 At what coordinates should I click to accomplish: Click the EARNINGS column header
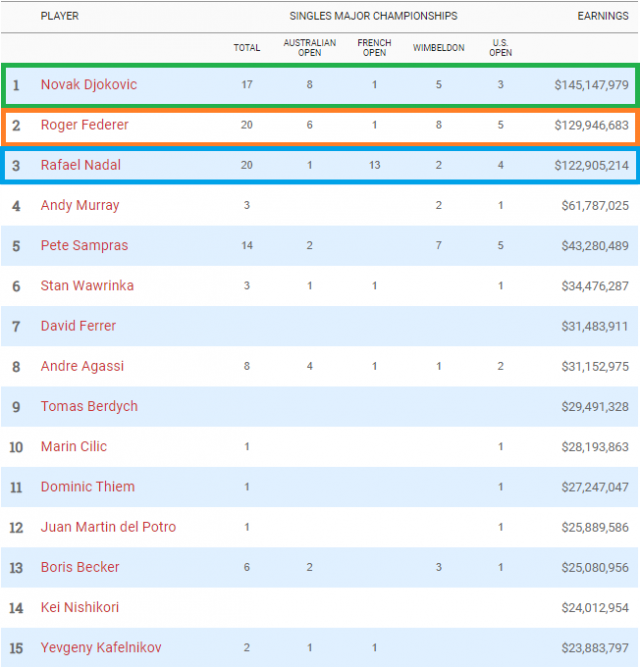603,16
